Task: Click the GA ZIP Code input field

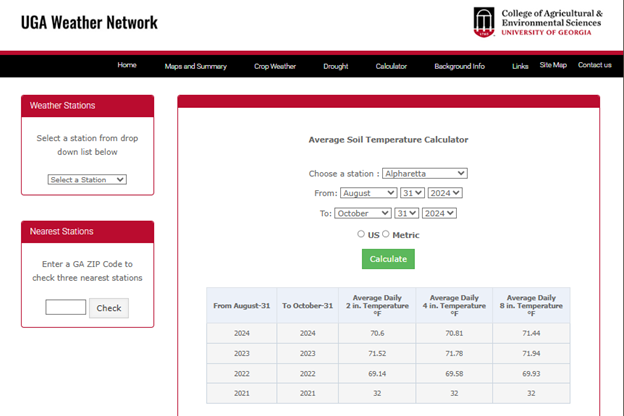Action: [66, 308]
